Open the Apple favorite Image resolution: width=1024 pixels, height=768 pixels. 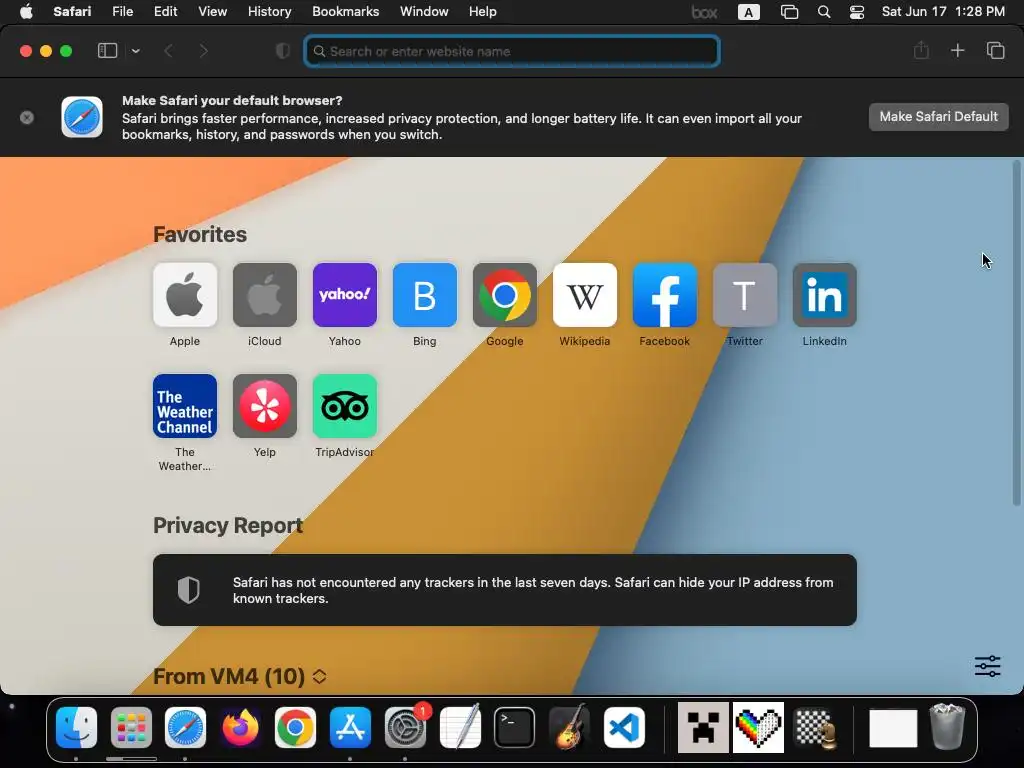click(185, 295)
